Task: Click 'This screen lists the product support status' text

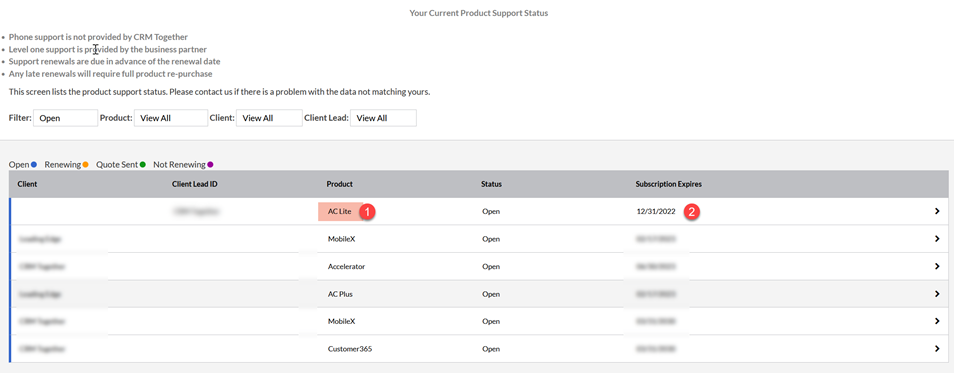Action: coord(220,92)
